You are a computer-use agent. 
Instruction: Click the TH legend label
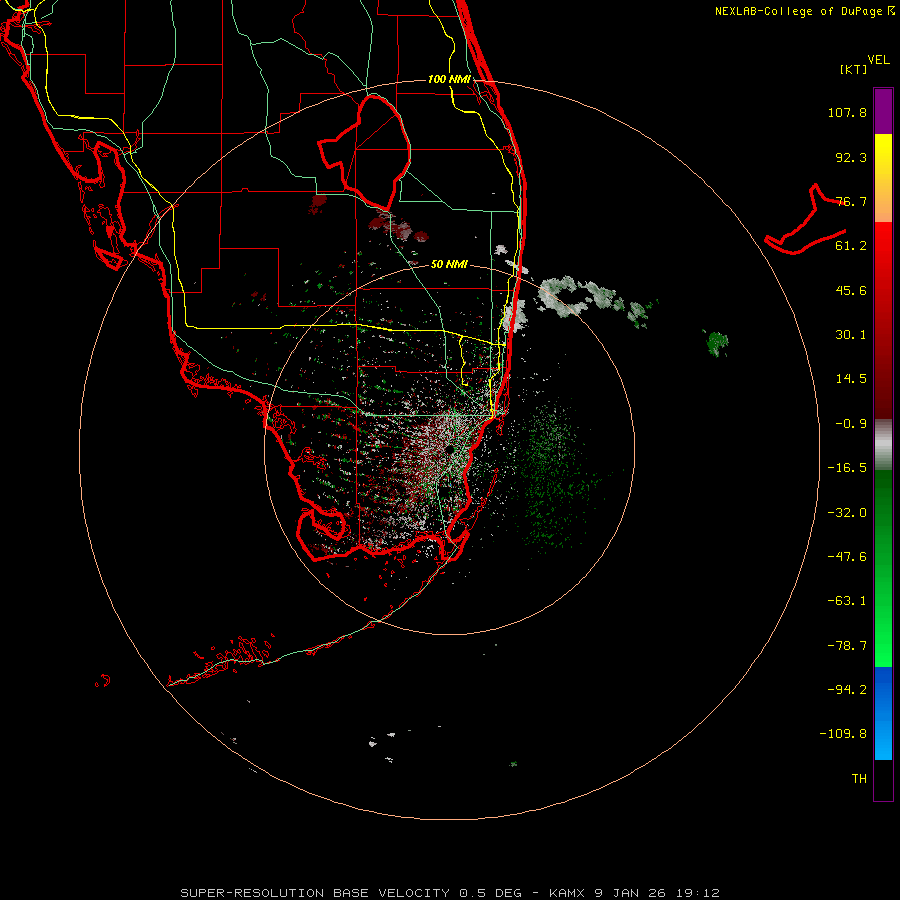click(859, 779)
